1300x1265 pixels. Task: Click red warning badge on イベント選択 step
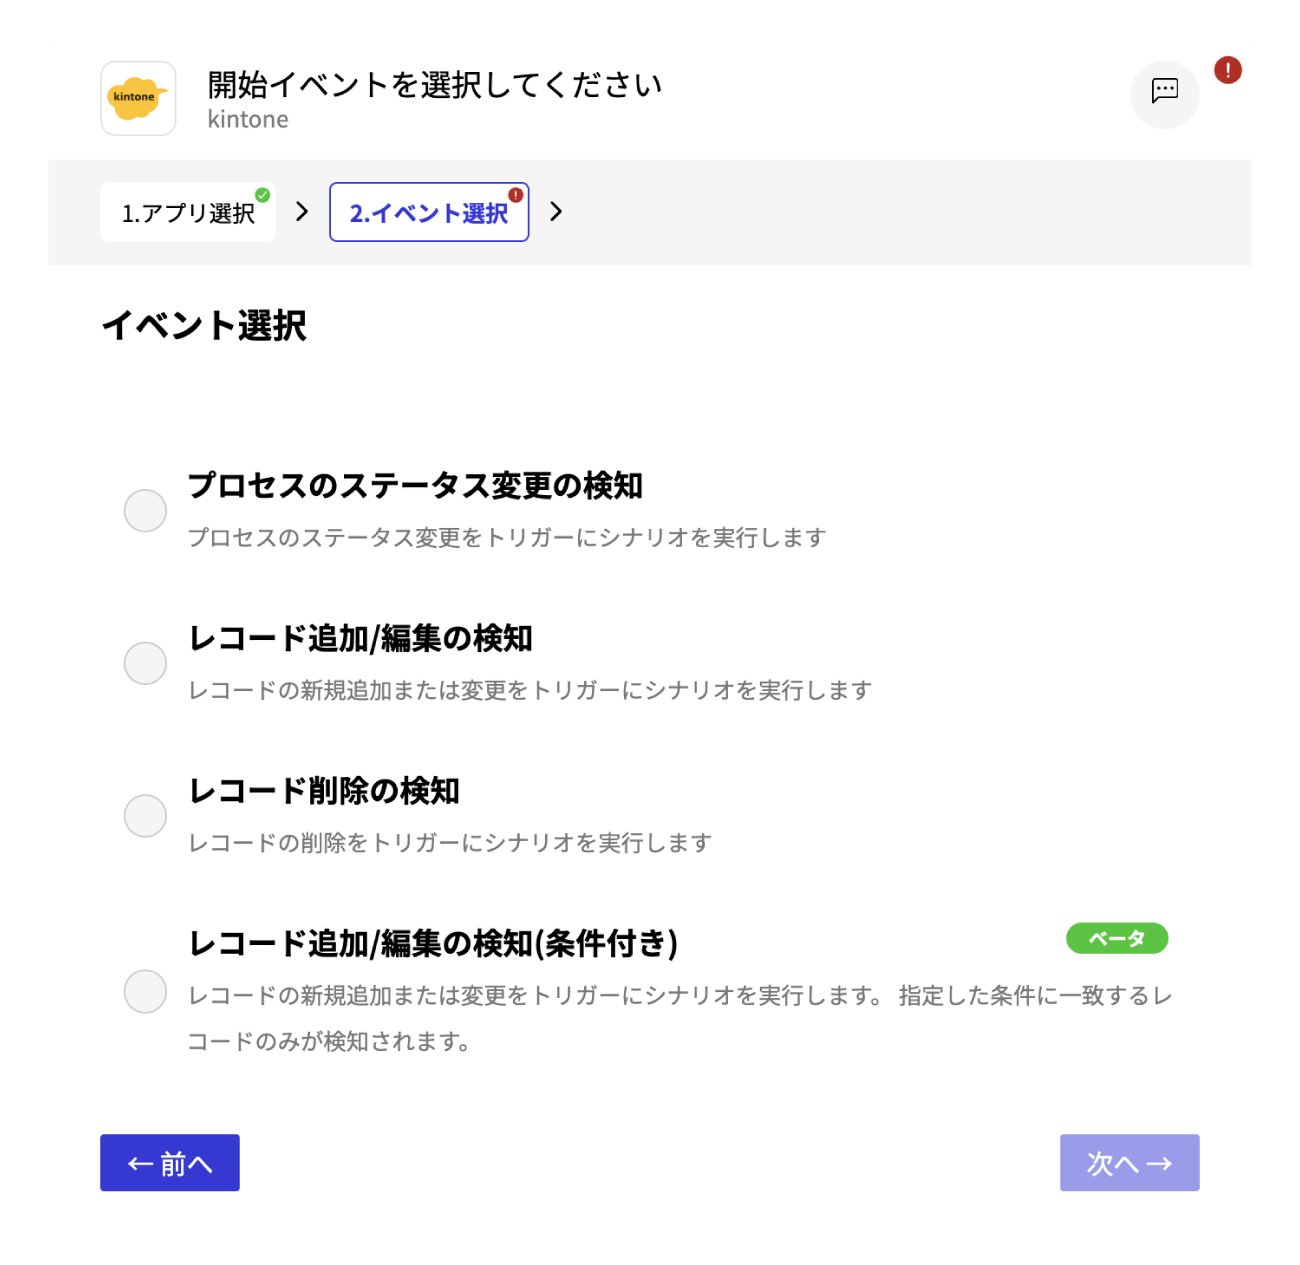tap(515, 195)
